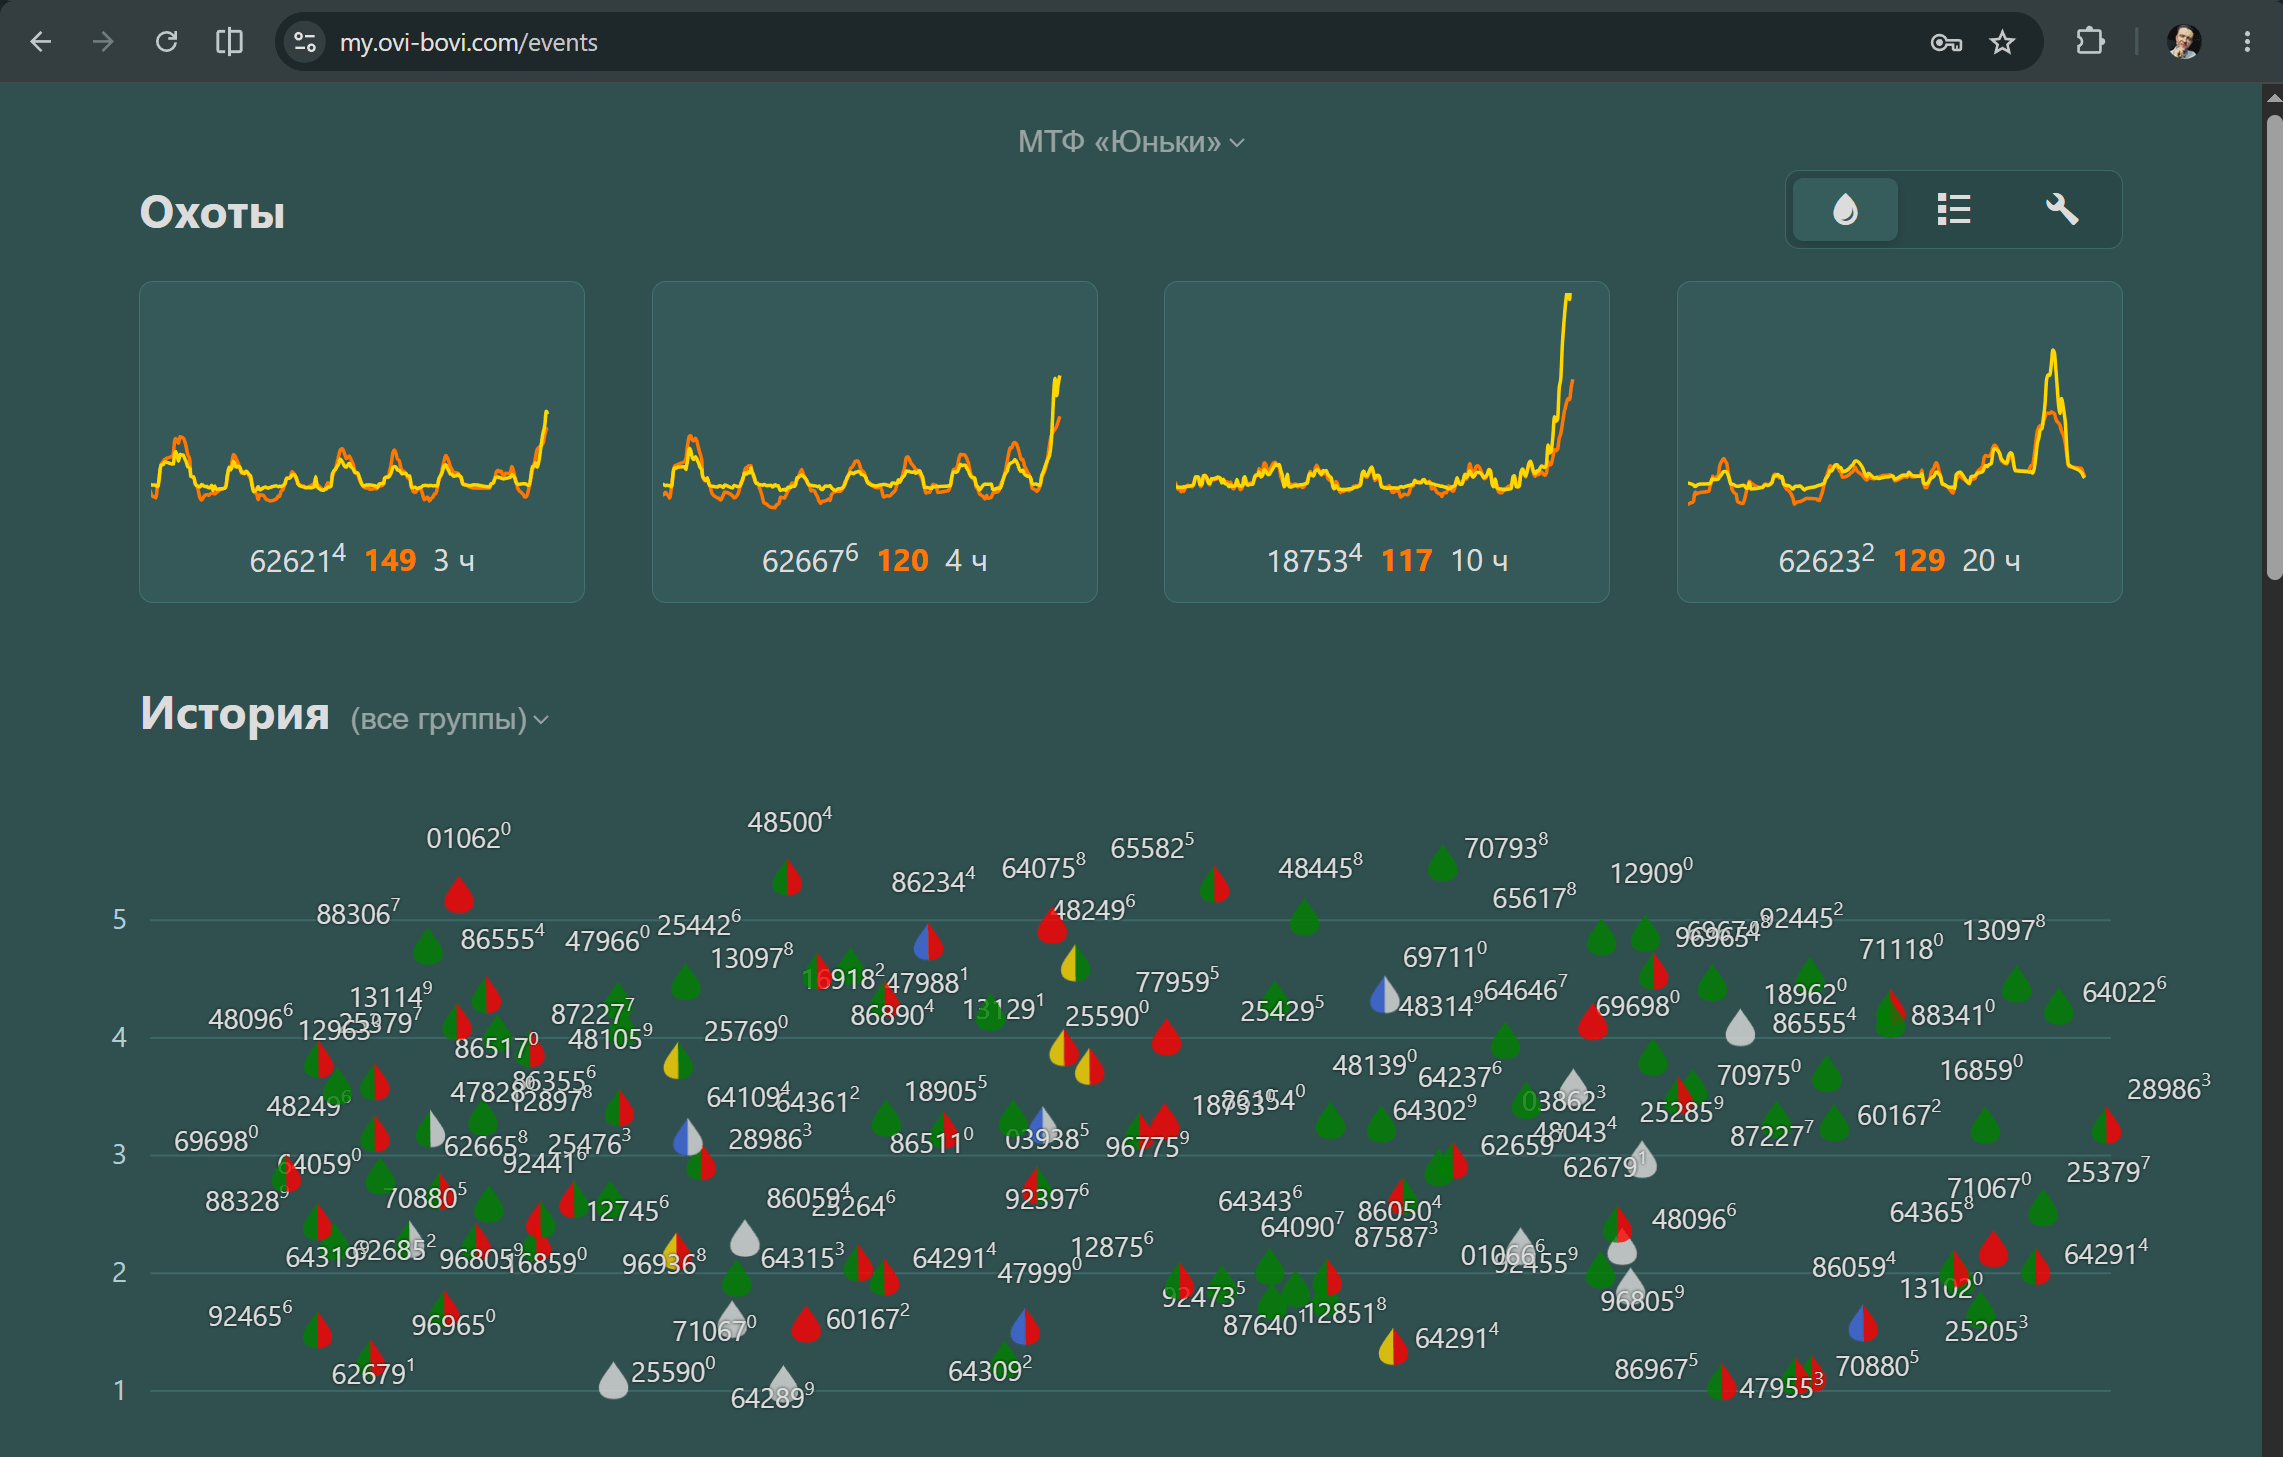The image size is (2283, 1457).
Task: Click the yellow-red droplet beside 64291 bottom
Action: point(1393,1347)
